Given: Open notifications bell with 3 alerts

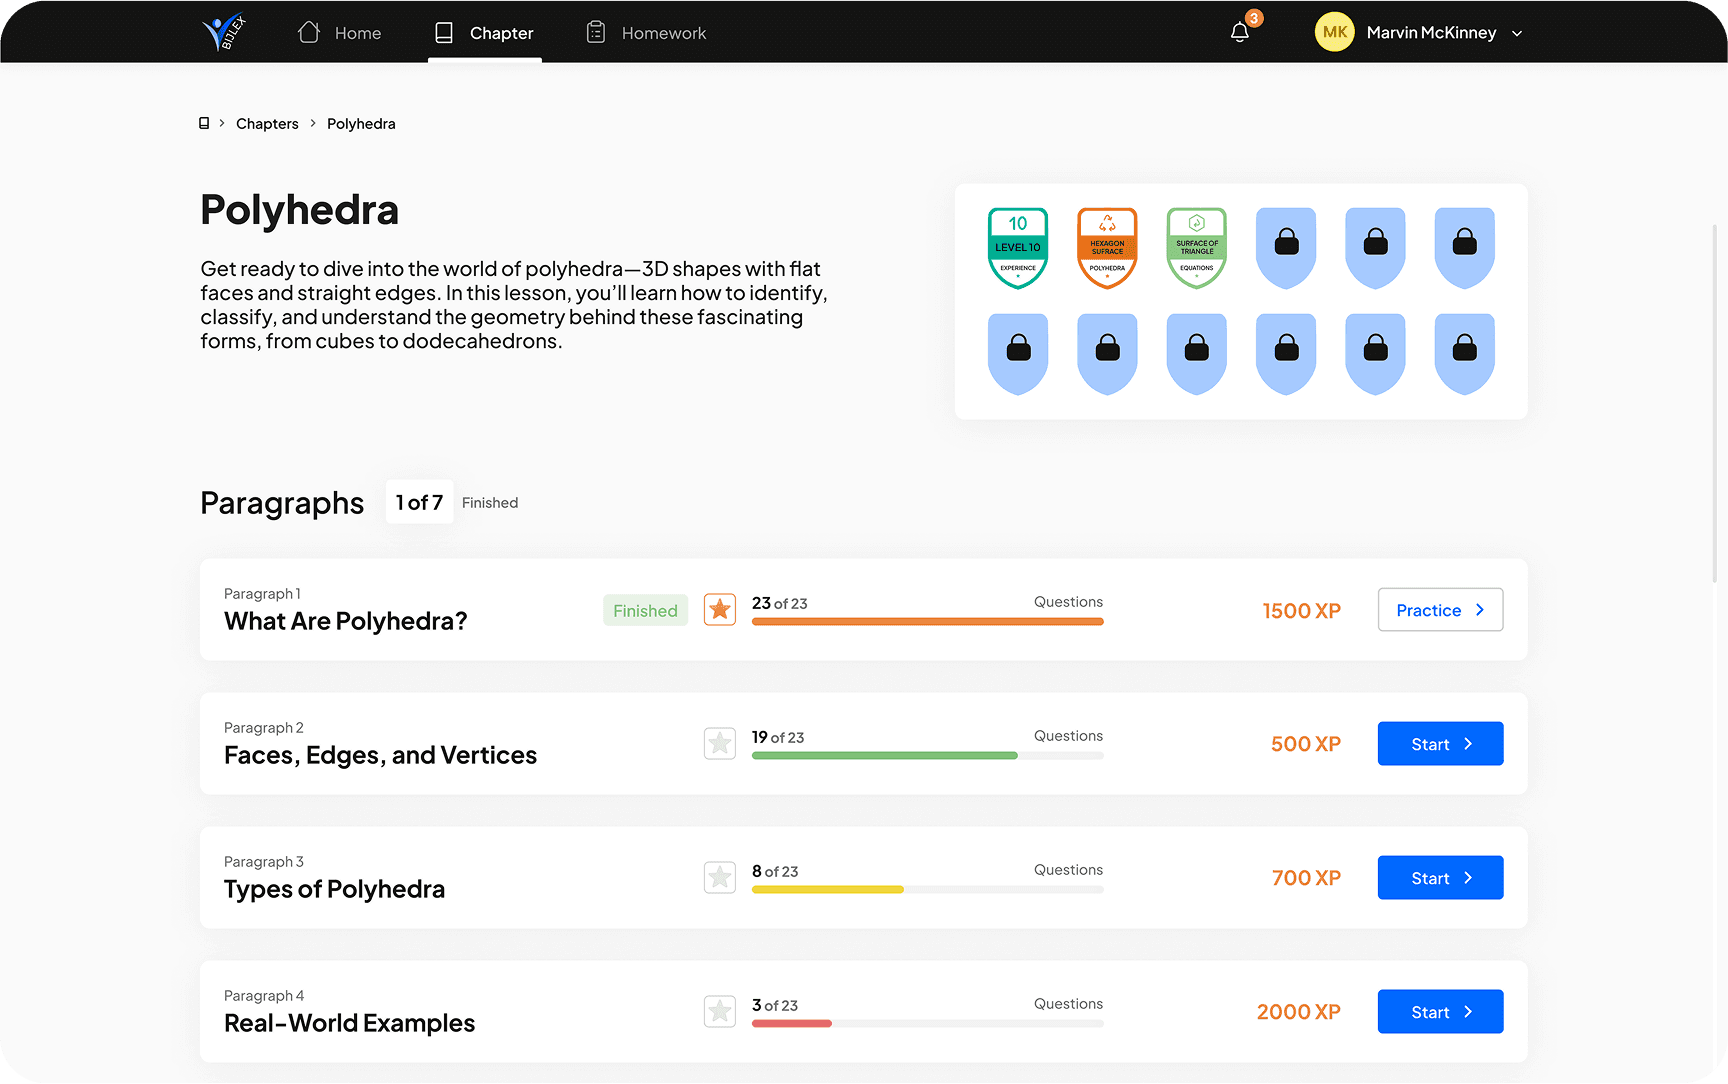Looking at the screenshot, I should coord(1240,32).
